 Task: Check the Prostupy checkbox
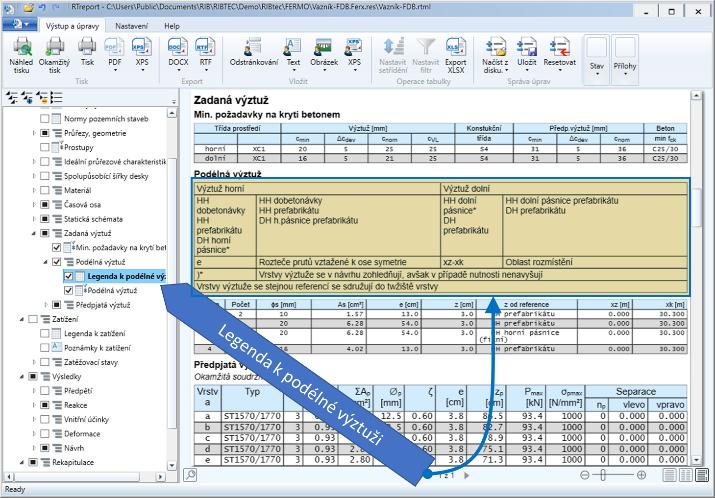(45, 147)
